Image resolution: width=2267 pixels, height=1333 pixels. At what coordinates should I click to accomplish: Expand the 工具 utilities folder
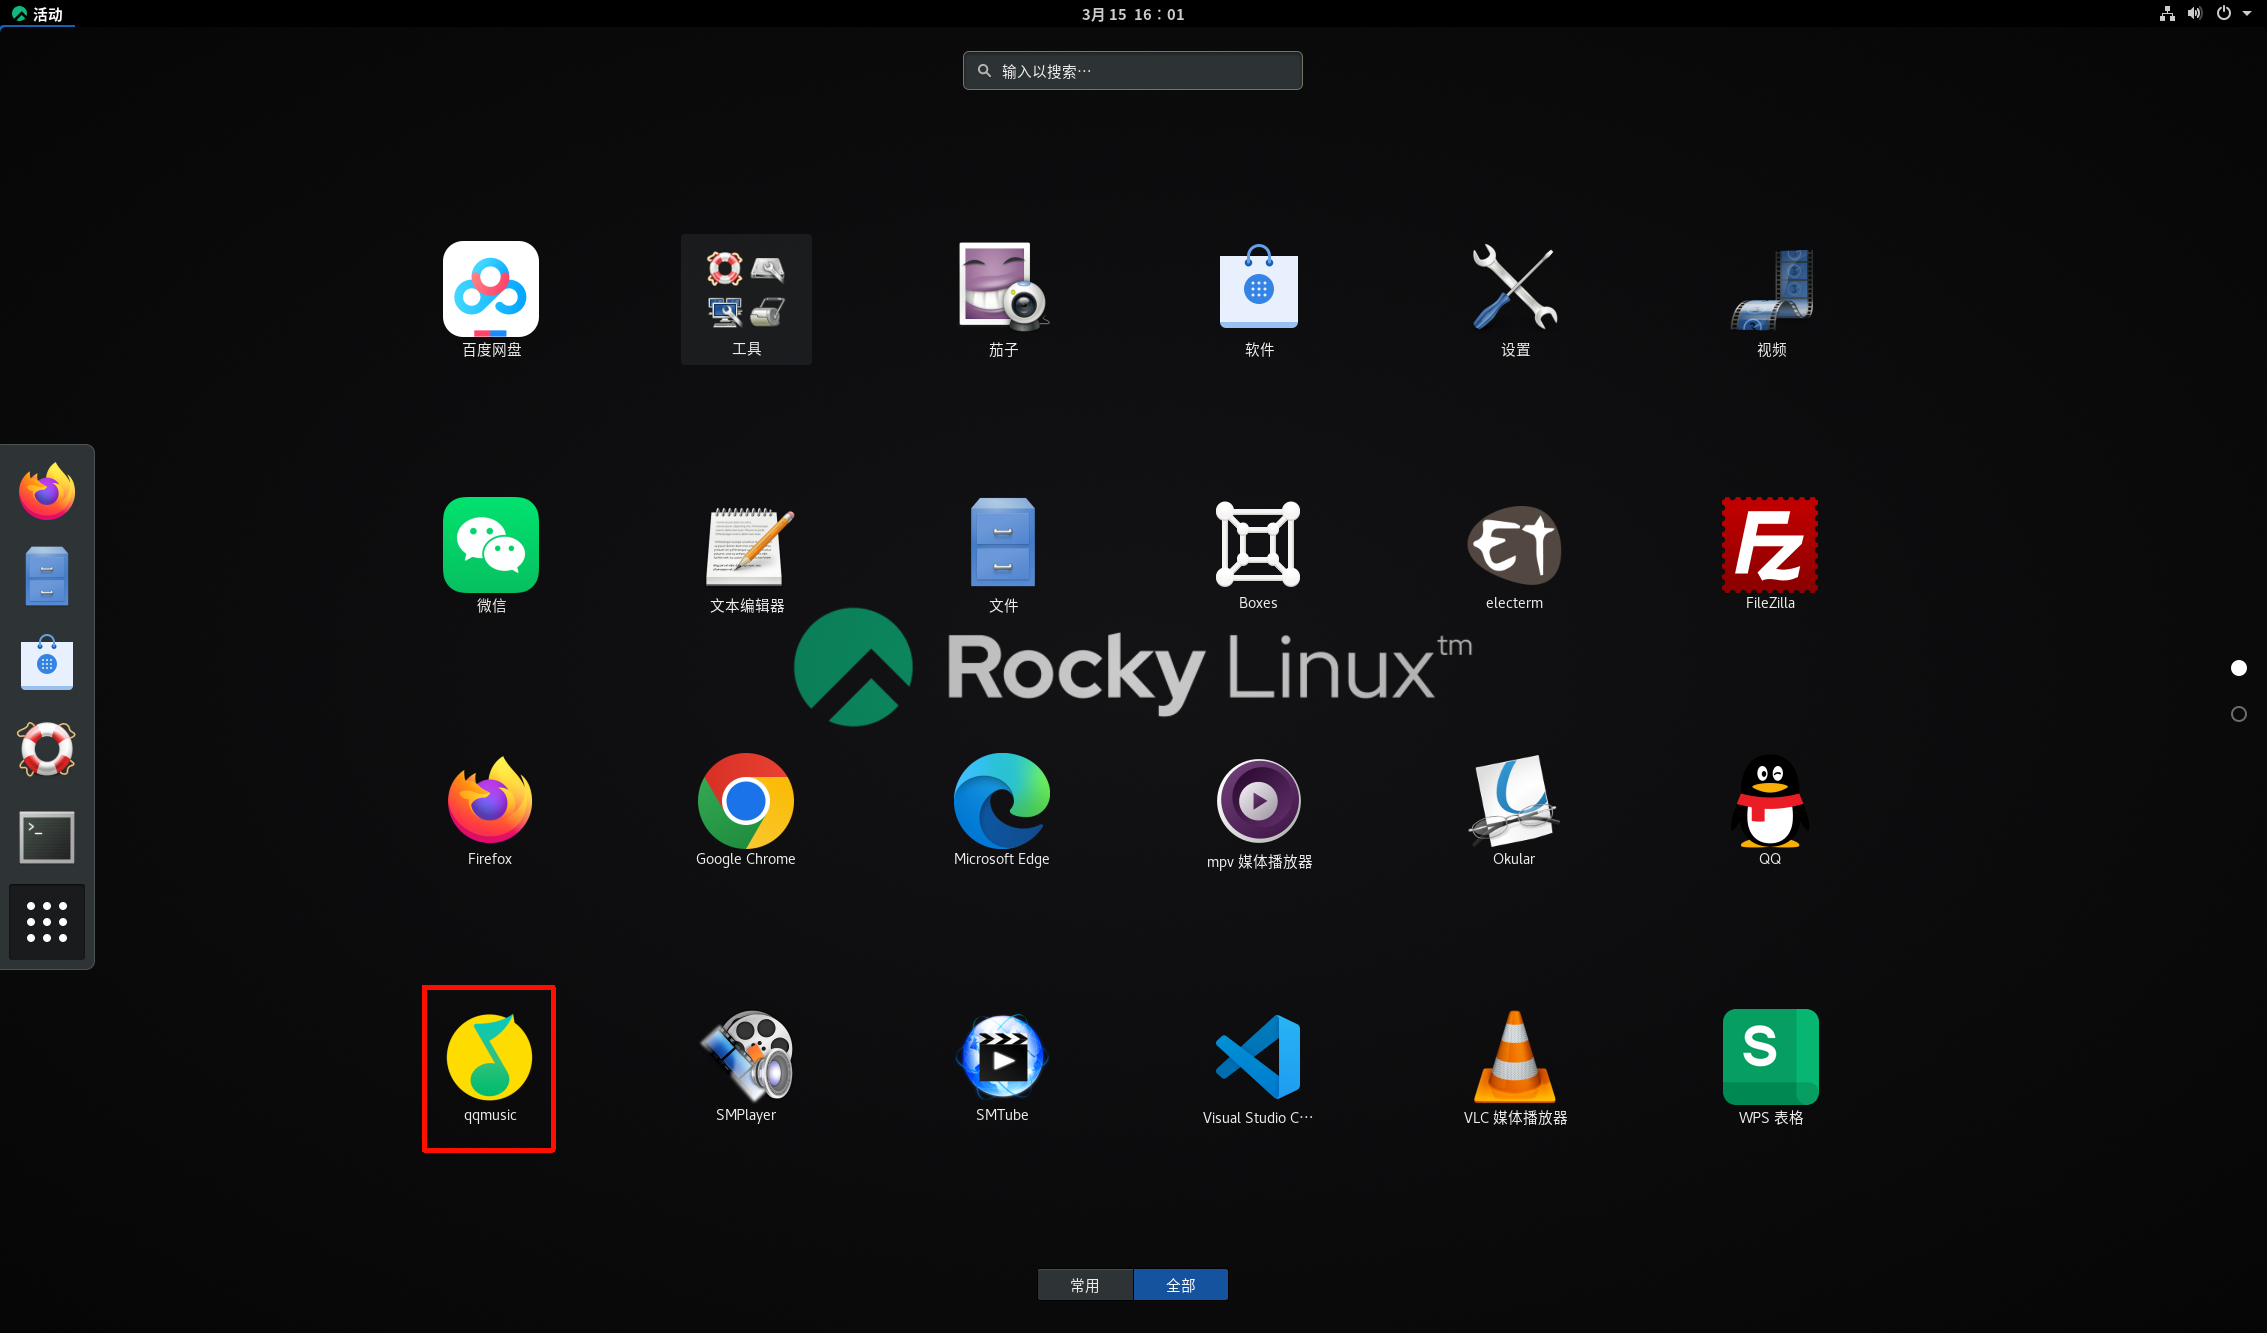(x=746, y=298)
